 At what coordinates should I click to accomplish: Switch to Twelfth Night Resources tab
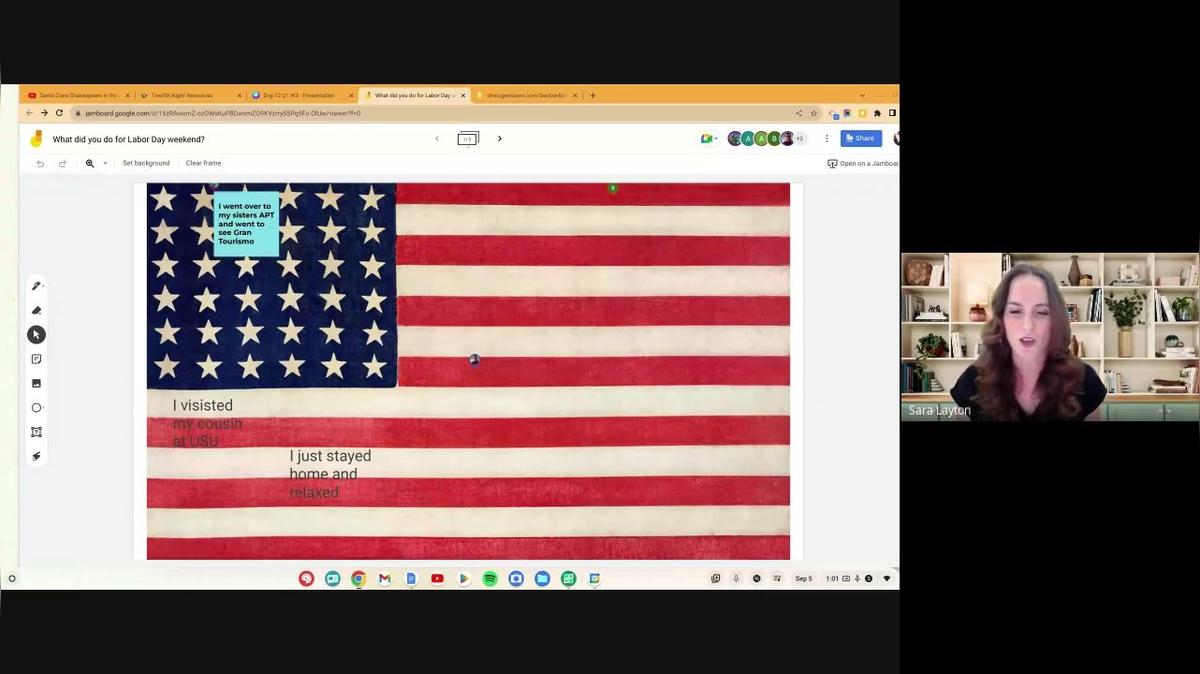tap(190, 95)
